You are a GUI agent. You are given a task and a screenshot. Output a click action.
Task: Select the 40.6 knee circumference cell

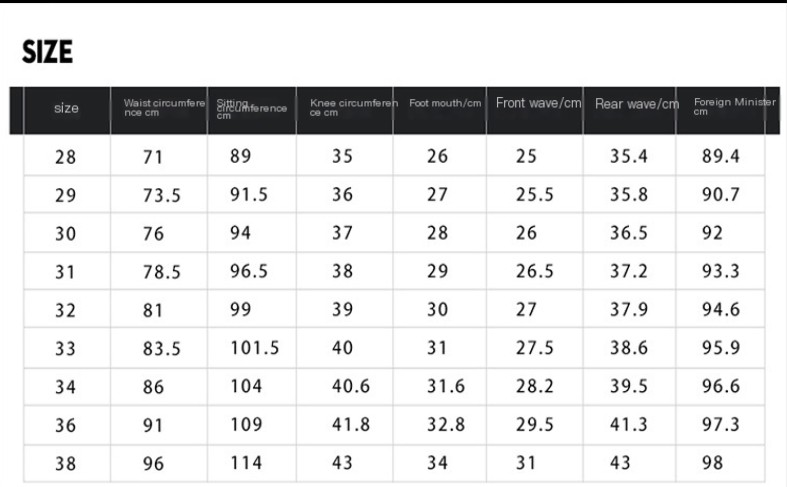pyautogui.click(x=351, y=386)
